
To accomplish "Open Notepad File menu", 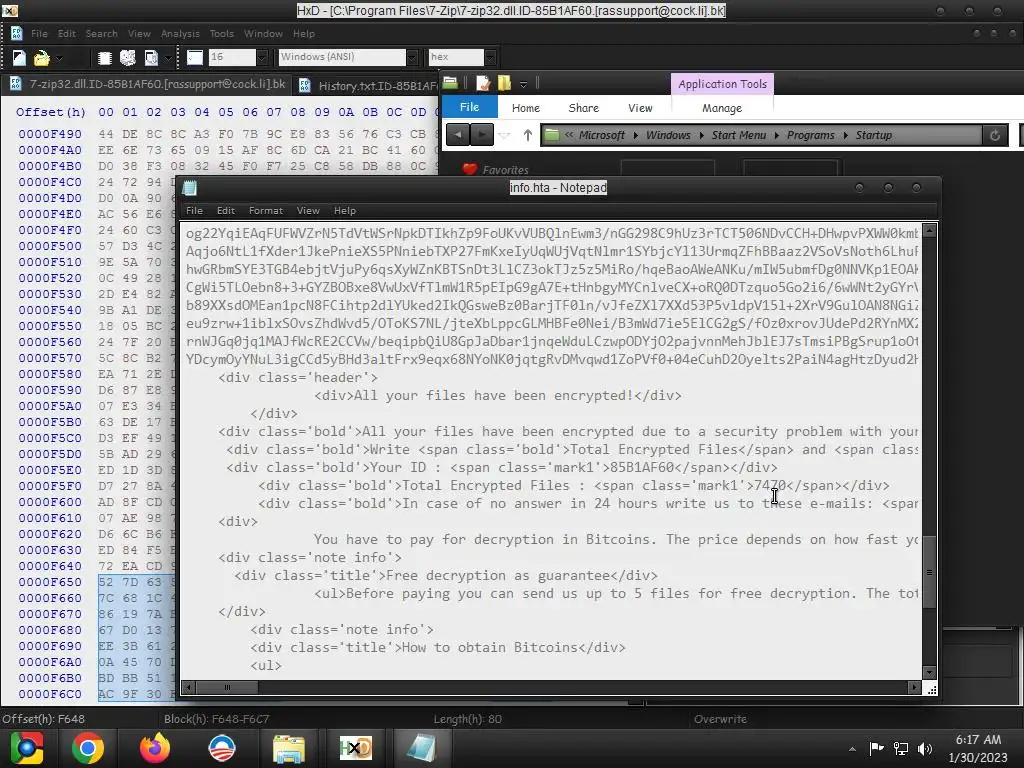I will 194,210.
